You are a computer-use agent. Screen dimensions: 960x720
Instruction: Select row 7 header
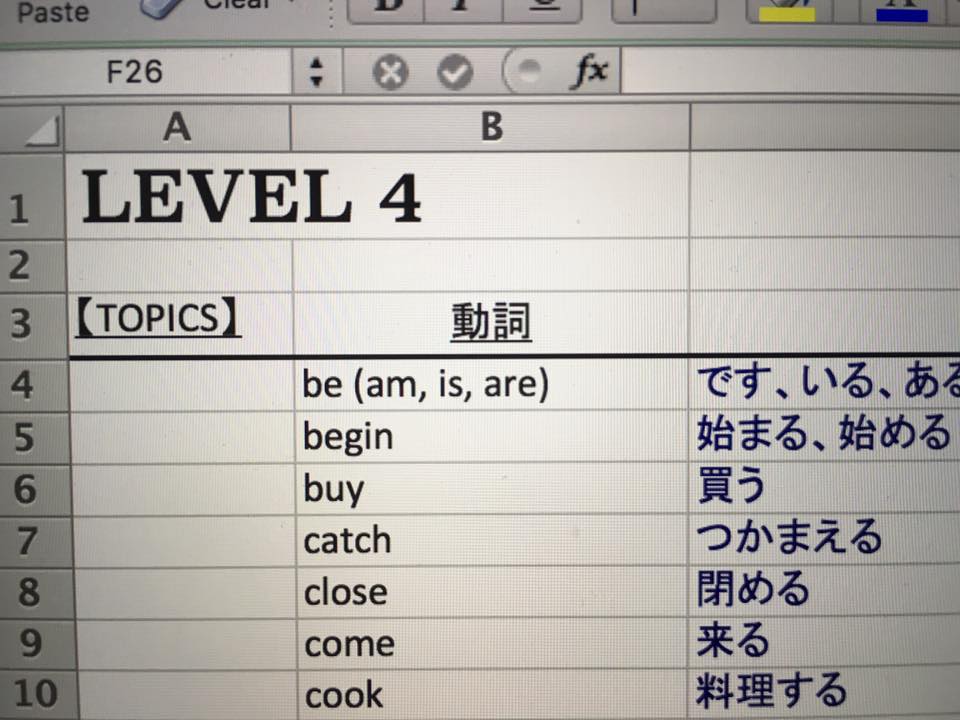point(37,541)
